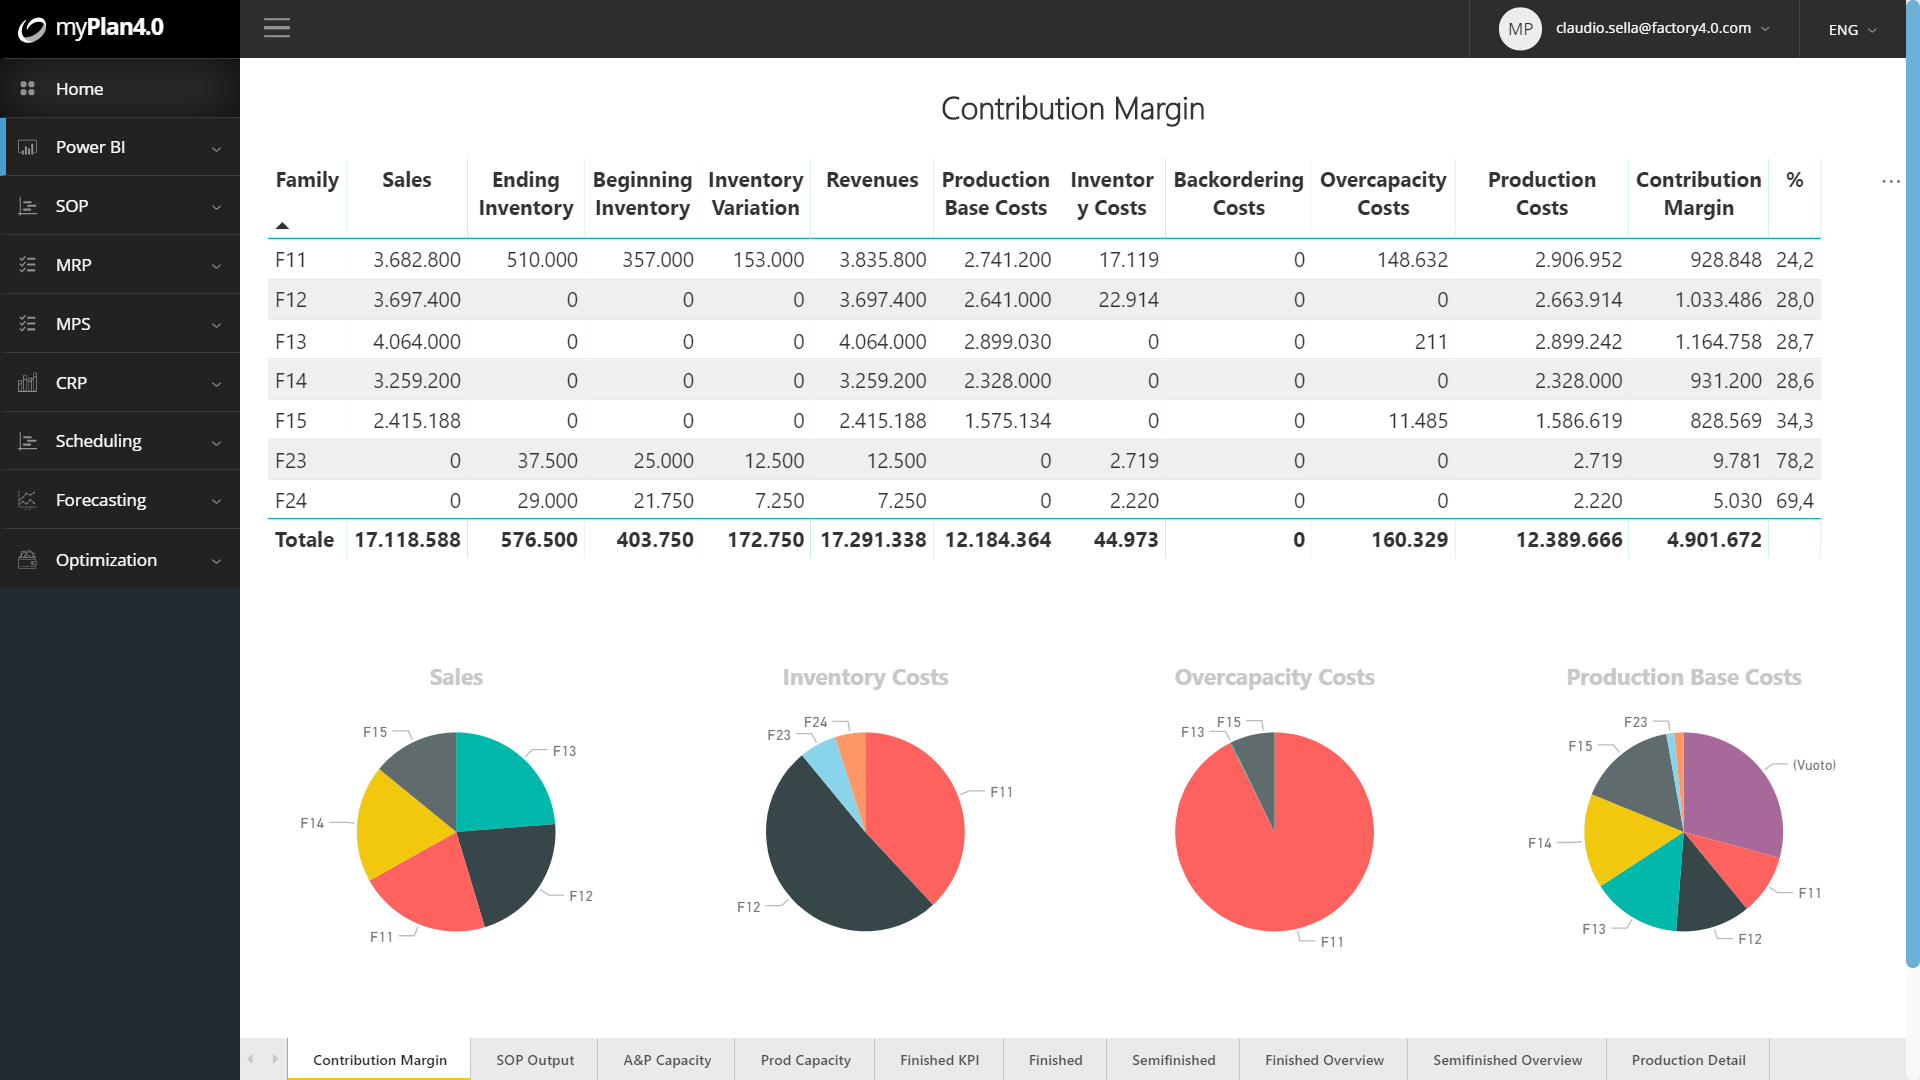
Task: Click the Contribution Margin report title
Action: (1072, 108)
